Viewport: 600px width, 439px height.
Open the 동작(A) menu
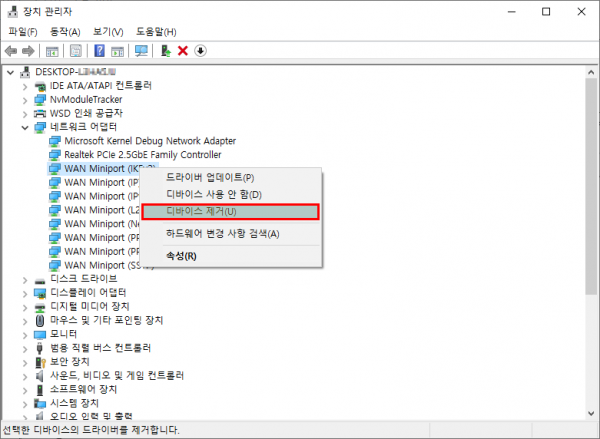57,31
